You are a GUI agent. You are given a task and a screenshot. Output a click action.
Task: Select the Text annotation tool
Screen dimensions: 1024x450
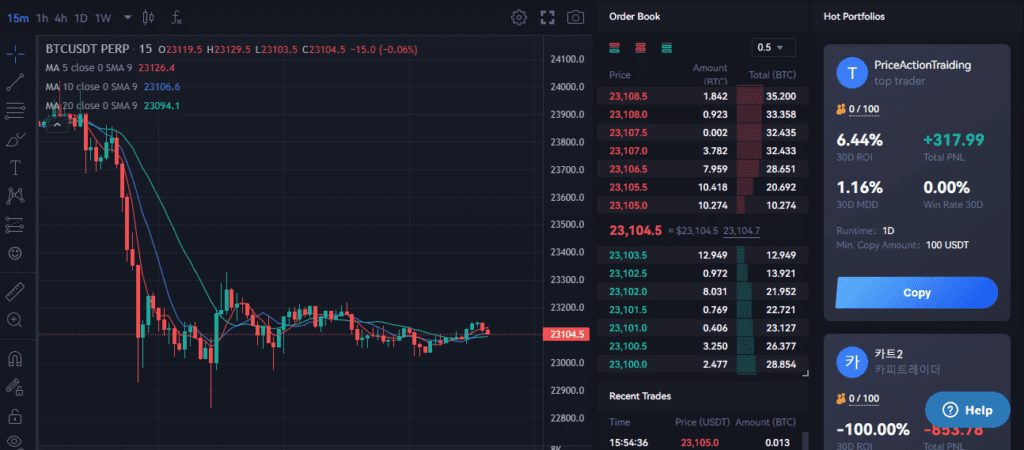pyautogui.click(x=15, y=168)
